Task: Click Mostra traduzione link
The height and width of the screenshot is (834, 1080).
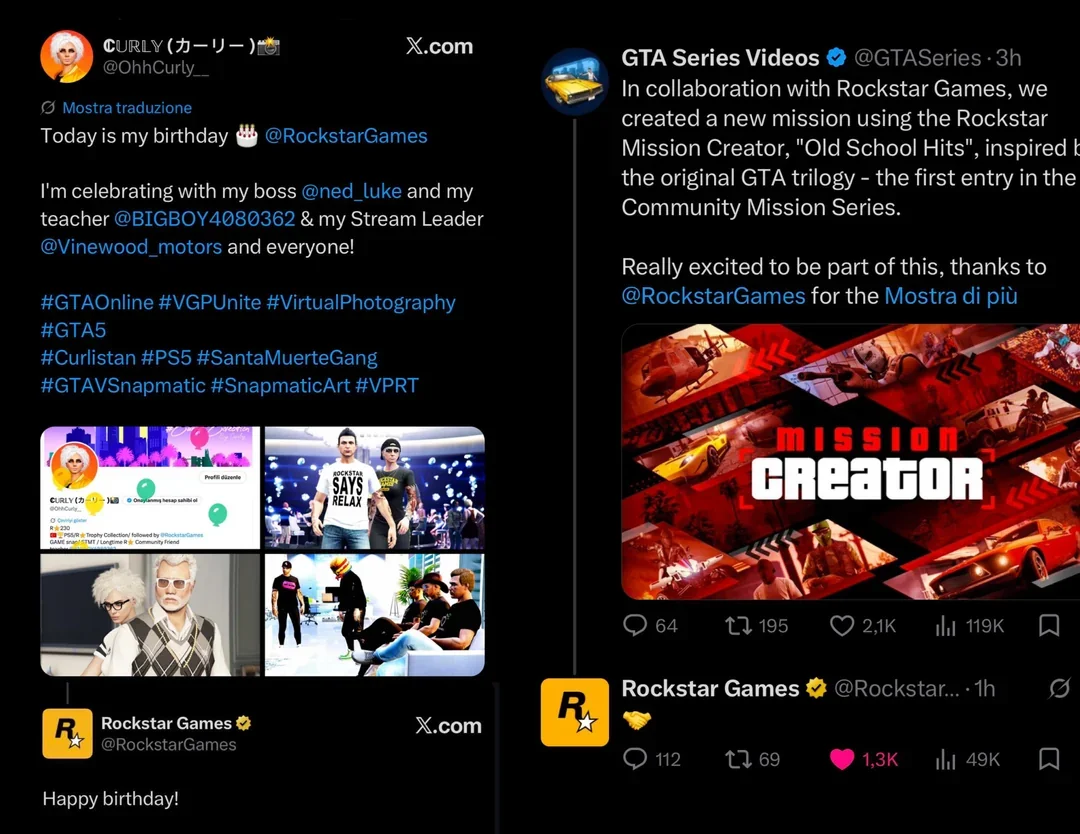Action: [127, 107]
